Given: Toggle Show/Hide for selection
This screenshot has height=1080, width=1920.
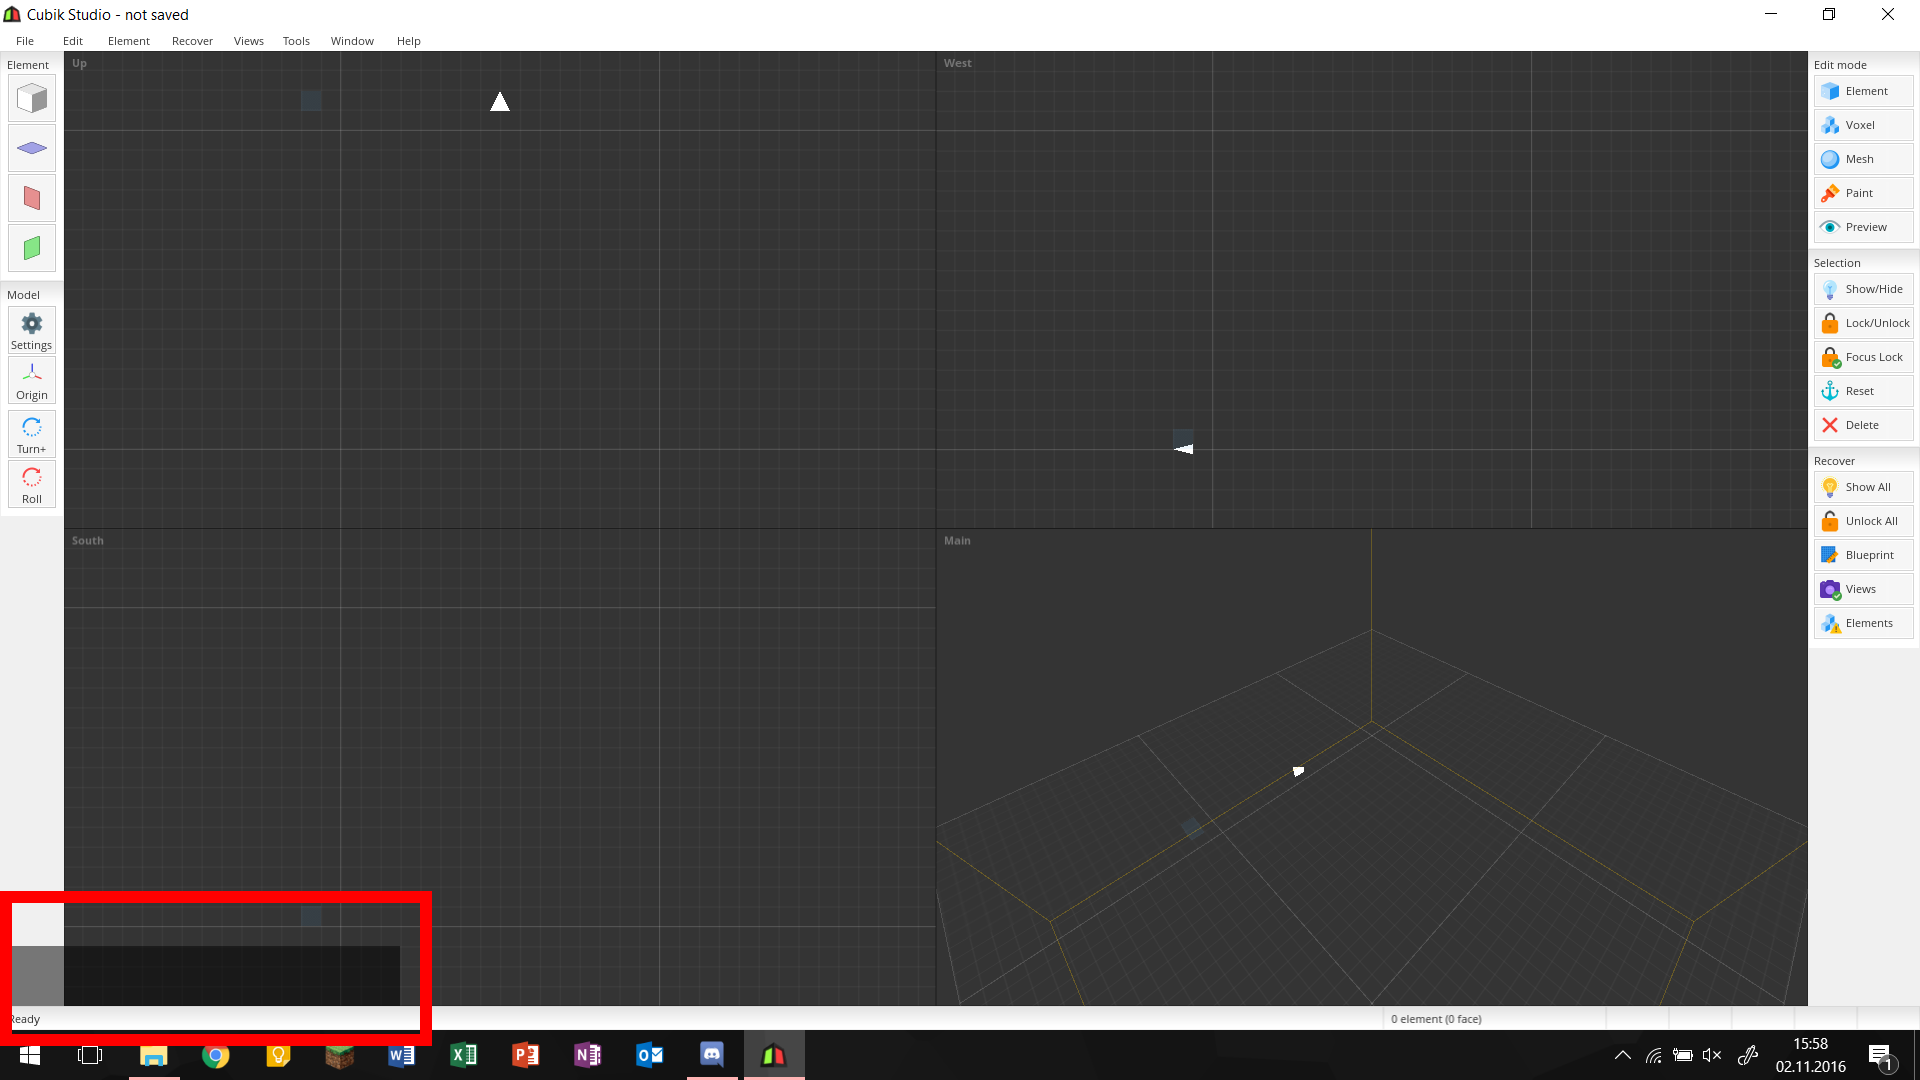Looking at the screenshot, I should click(1863, 289).
